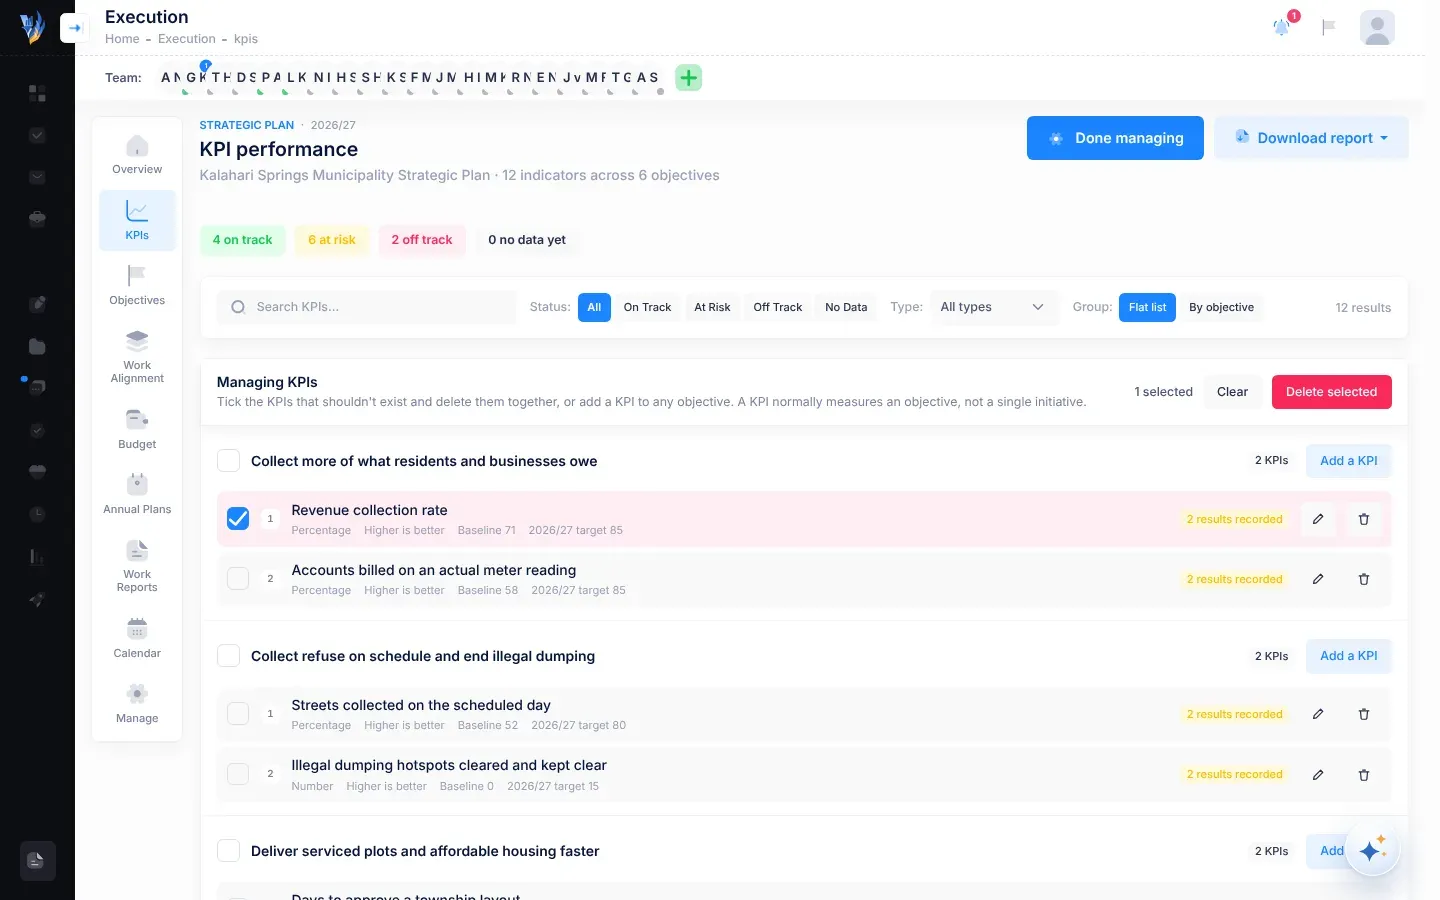The height and width of the screenshot is (900, 1440).
Task: Click Done managing button
Action: point(1115,138)
